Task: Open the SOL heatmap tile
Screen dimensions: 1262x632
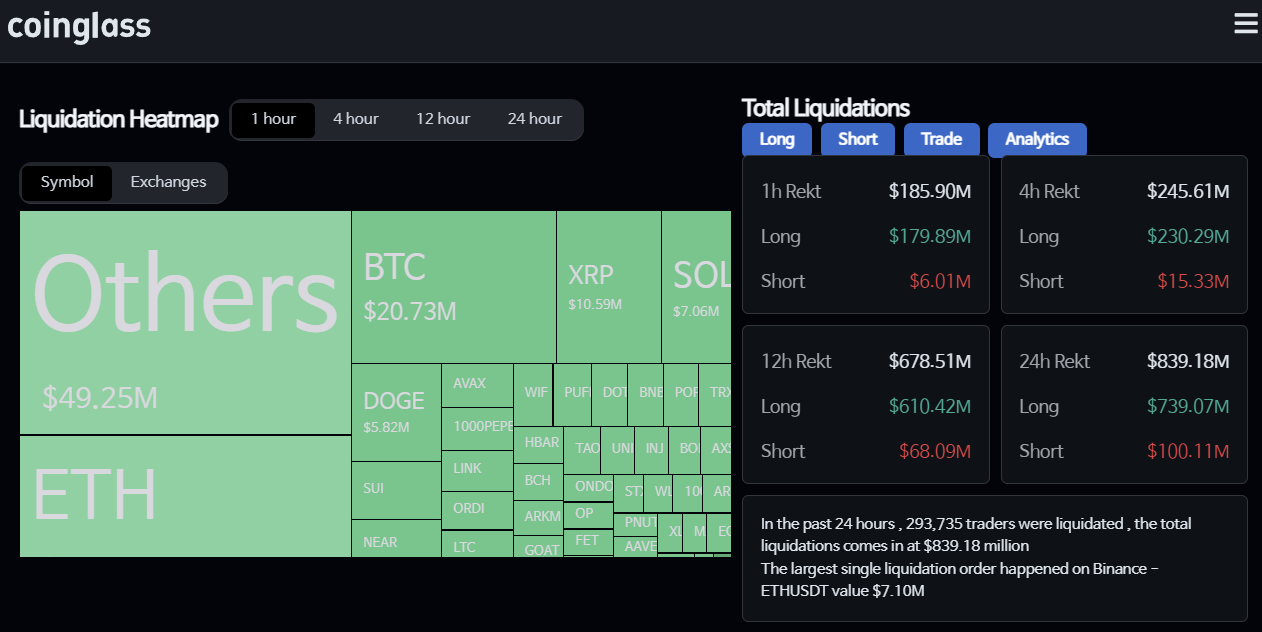Action: click(696, 287)
